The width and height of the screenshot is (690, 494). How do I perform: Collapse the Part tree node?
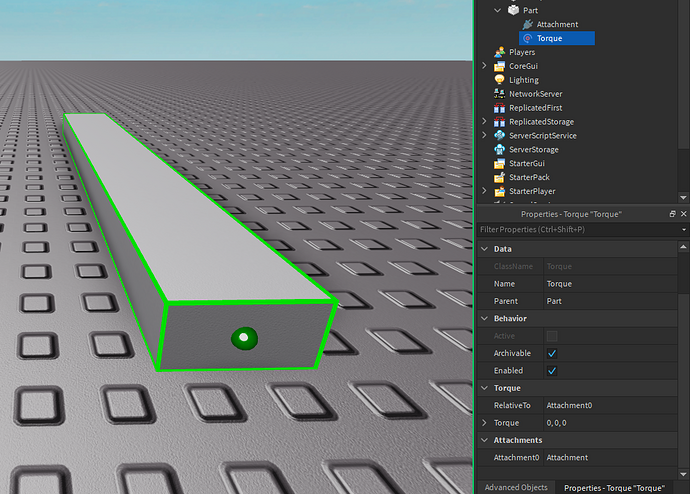click(x=497, y=10)
